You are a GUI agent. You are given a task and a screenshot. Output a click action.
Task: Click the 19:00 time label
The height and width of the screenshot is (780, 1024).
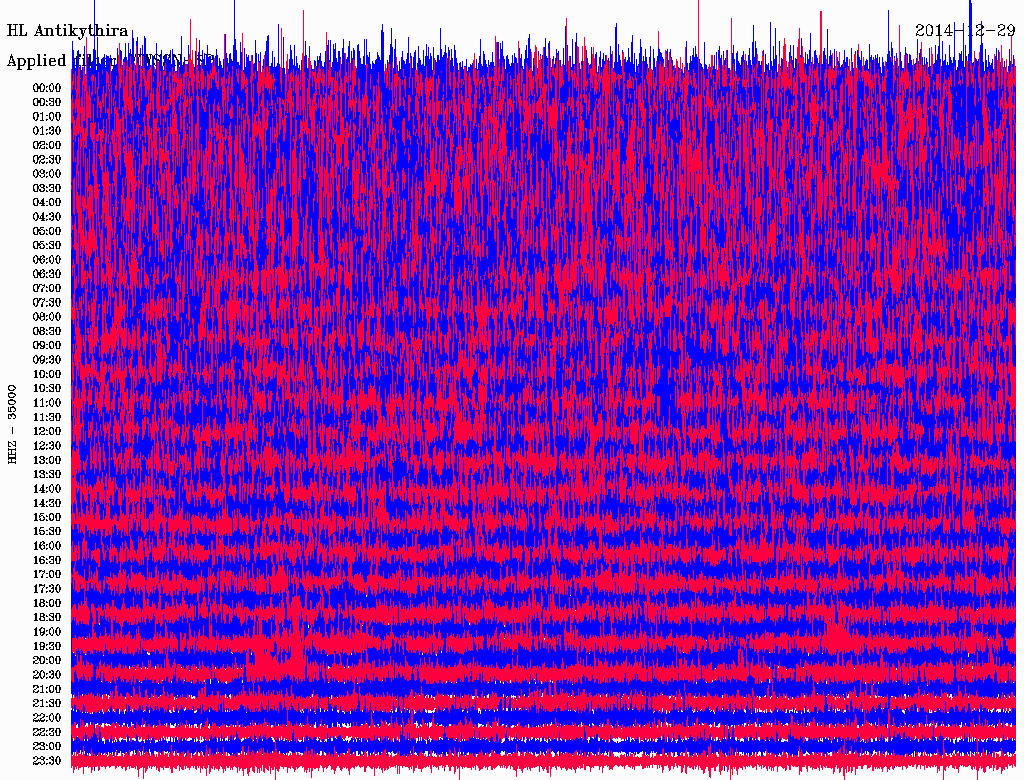pyautogui.click(x=47, y=632)
